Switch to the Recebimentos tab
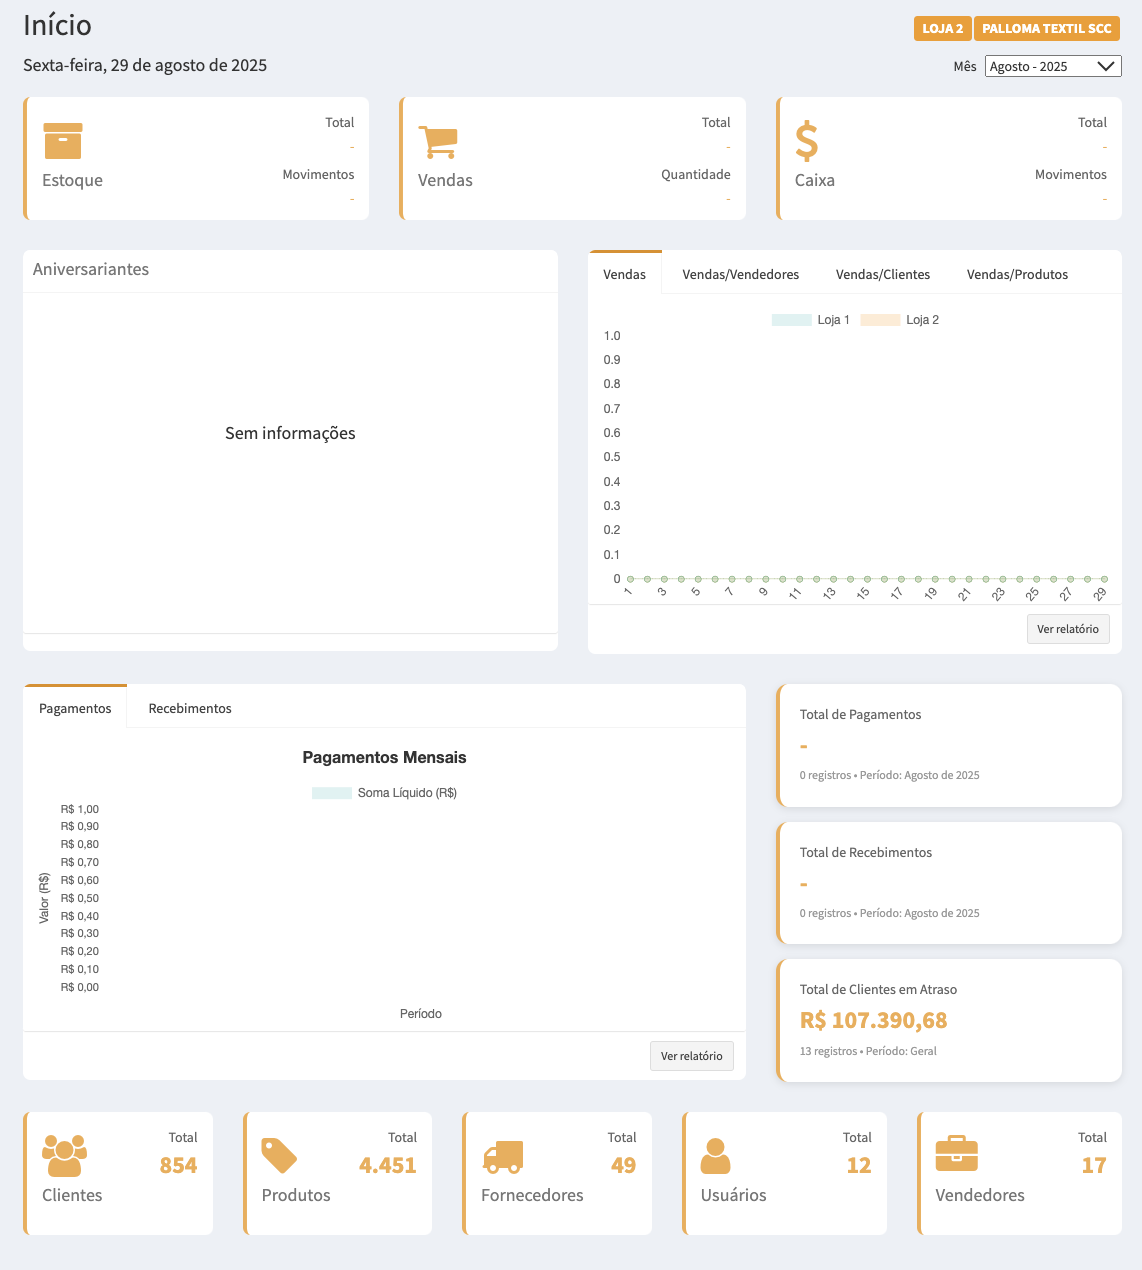Screen dimensions: 1142x1270 190,708
